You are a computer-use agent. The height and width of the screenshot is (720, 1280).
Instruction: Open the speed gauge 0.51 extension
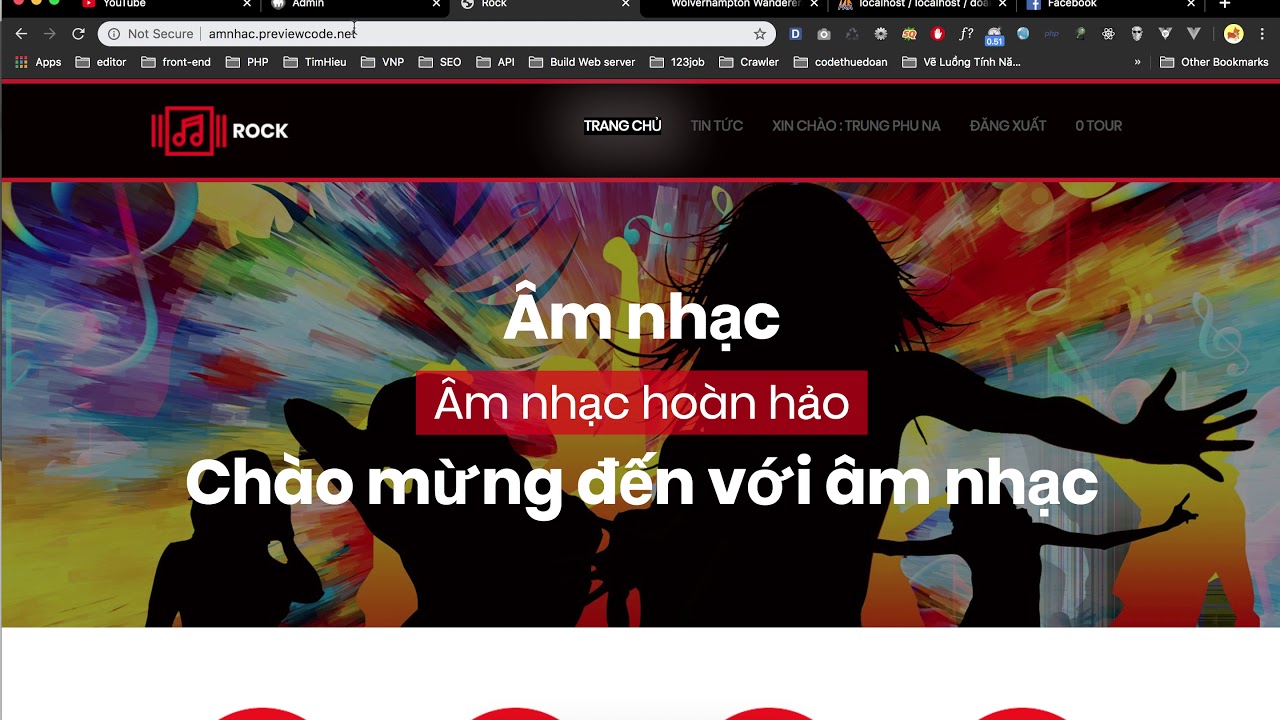994,36
